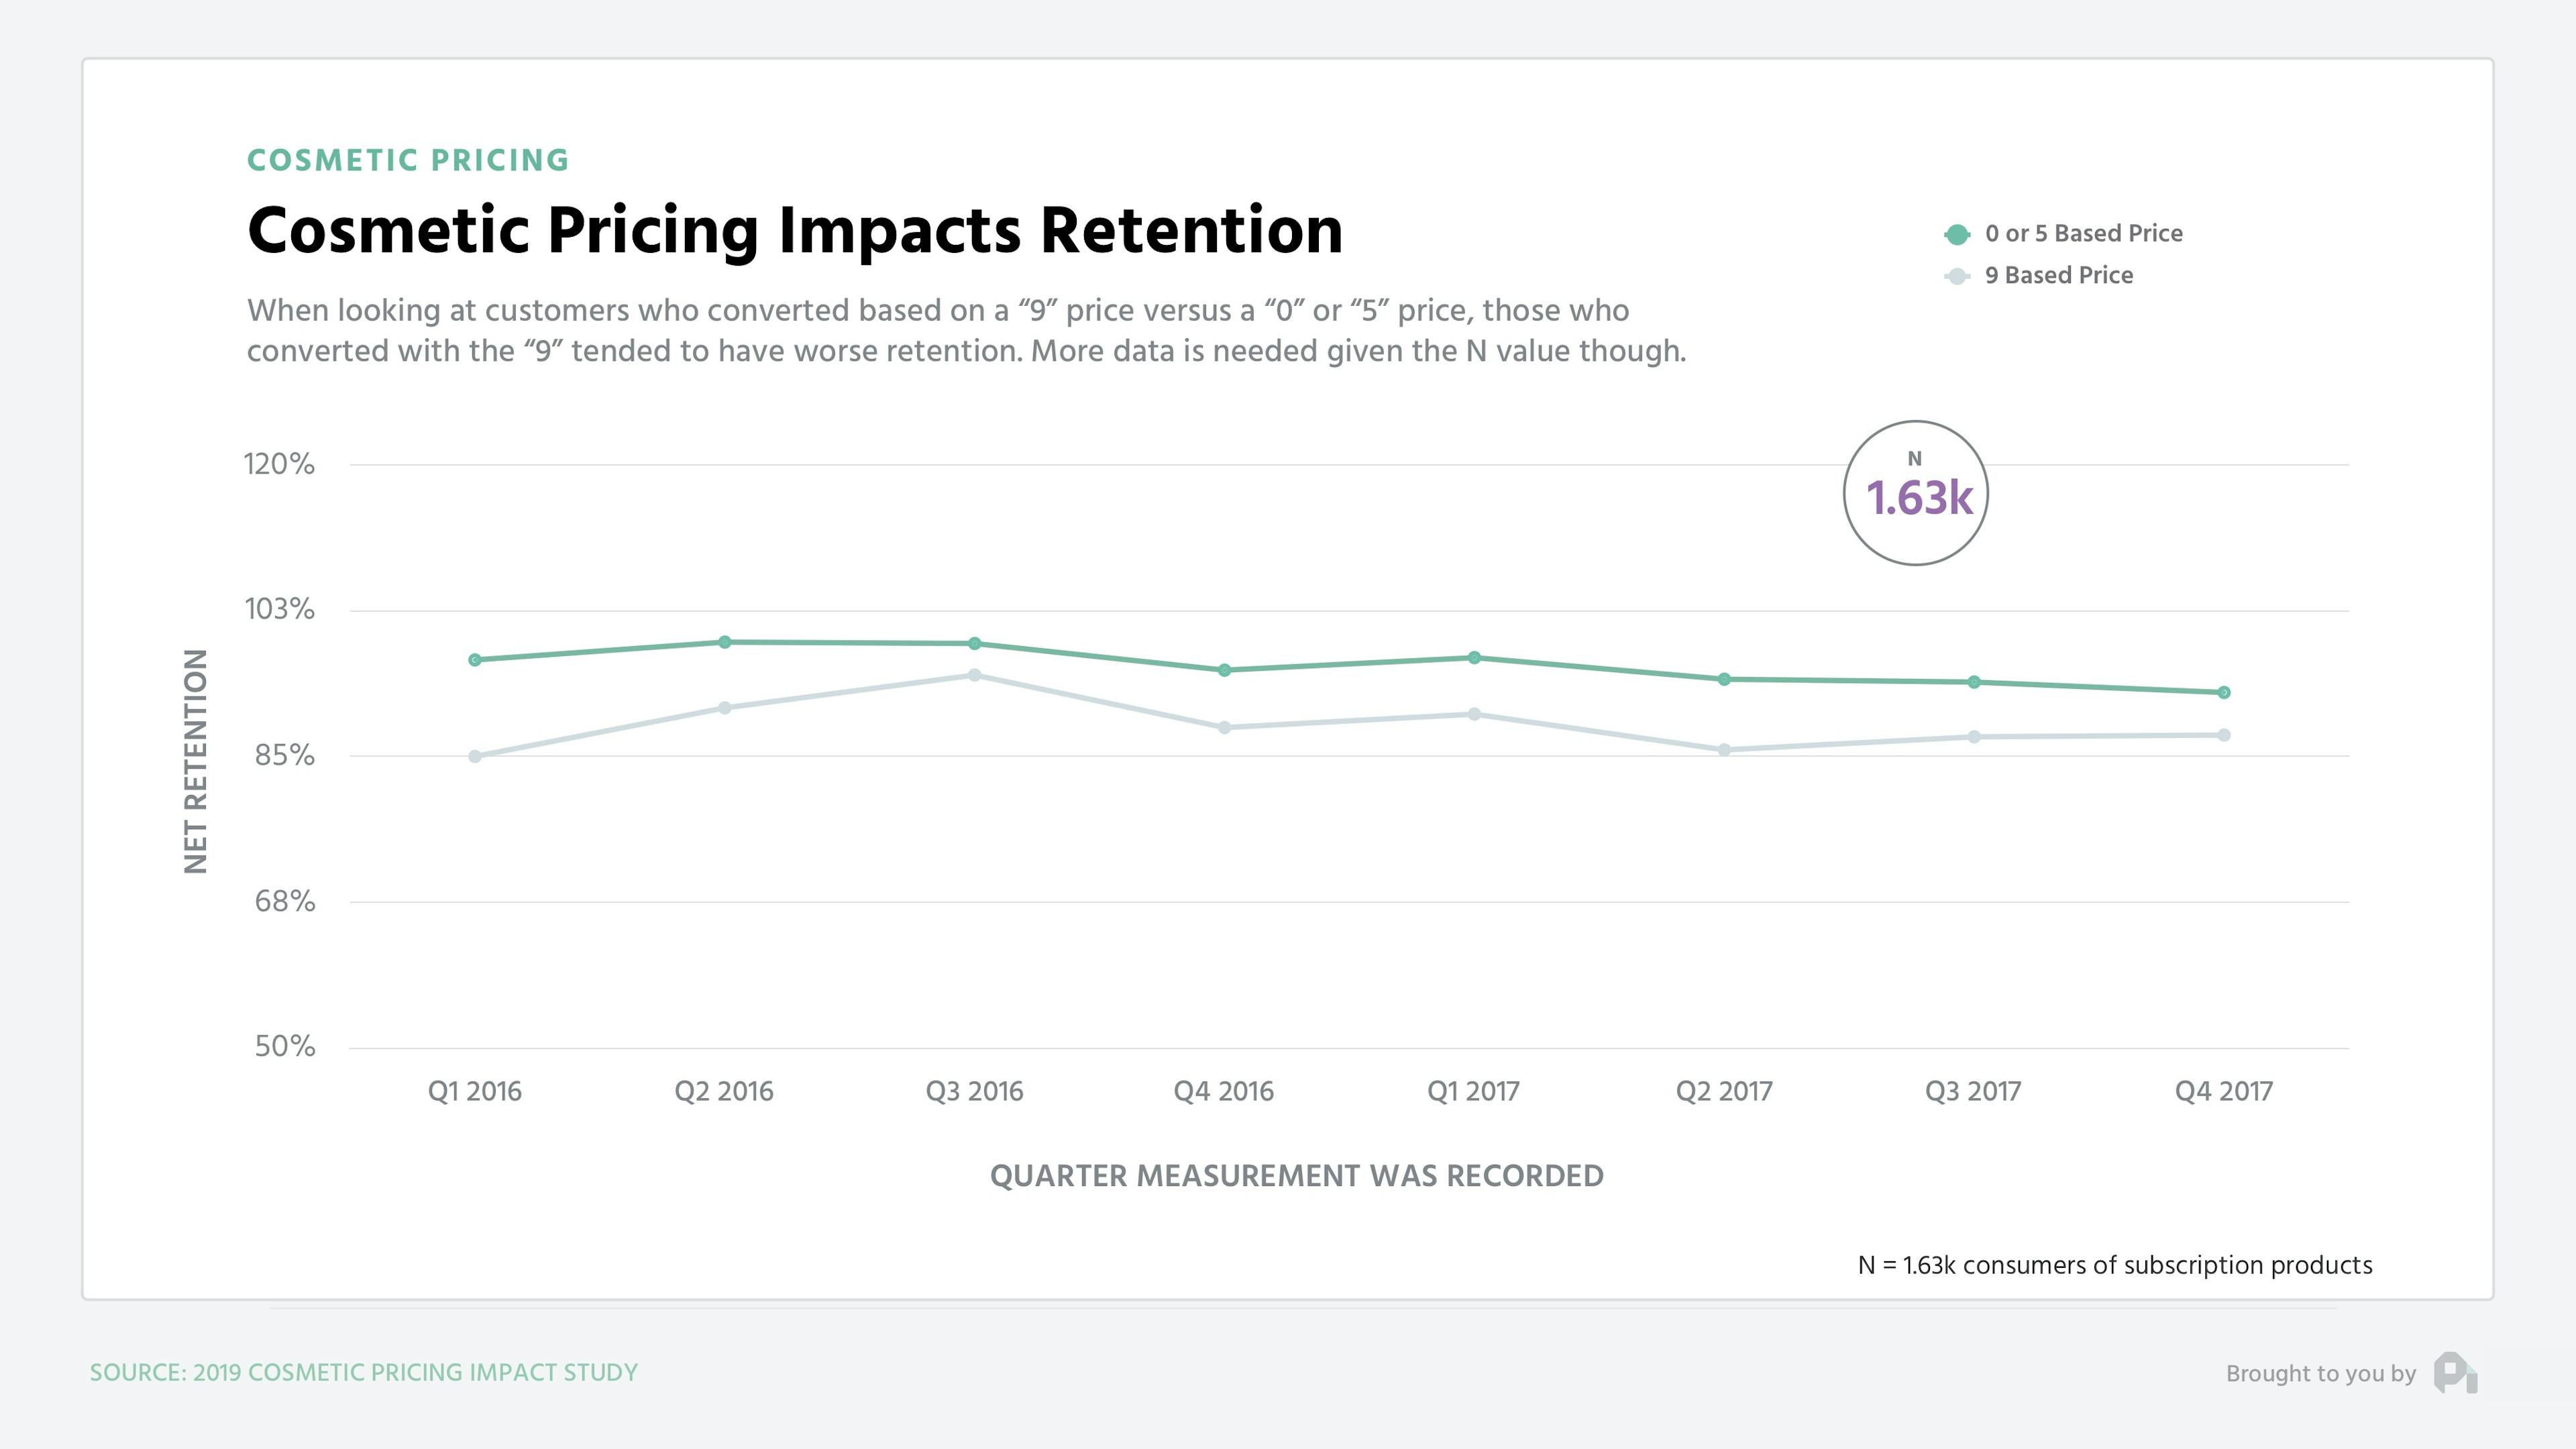Image resolution: width=2576 pixels, height=1449 pixels.
Task: Click the Cosmetic Pricing Impacts Retention title
Action: click(x=795, y=231)
